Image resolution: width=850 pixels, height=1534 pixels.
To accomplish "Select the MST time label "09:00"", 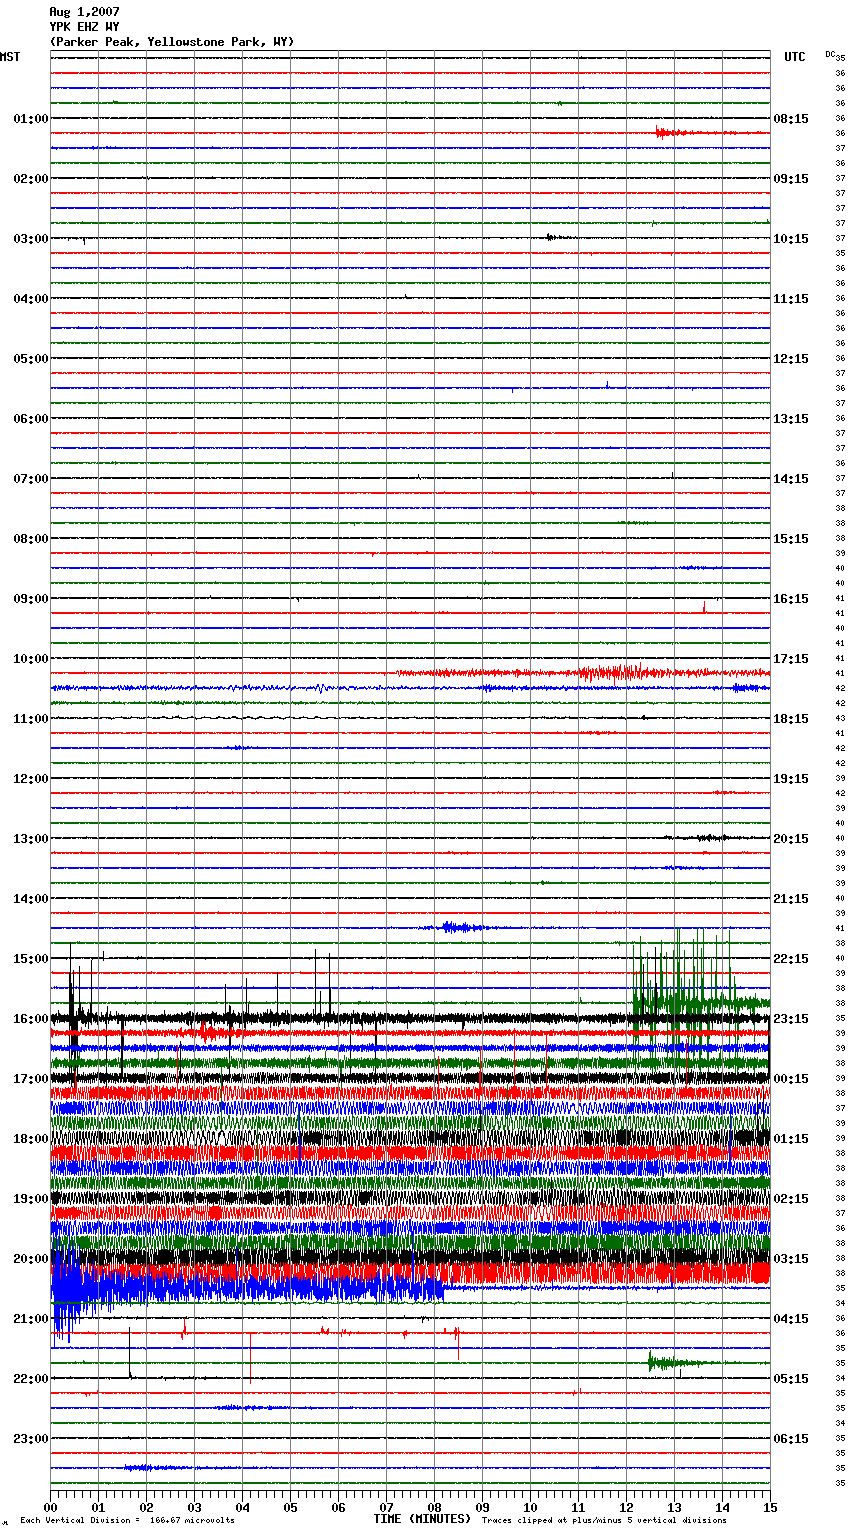I will (31, 599).
